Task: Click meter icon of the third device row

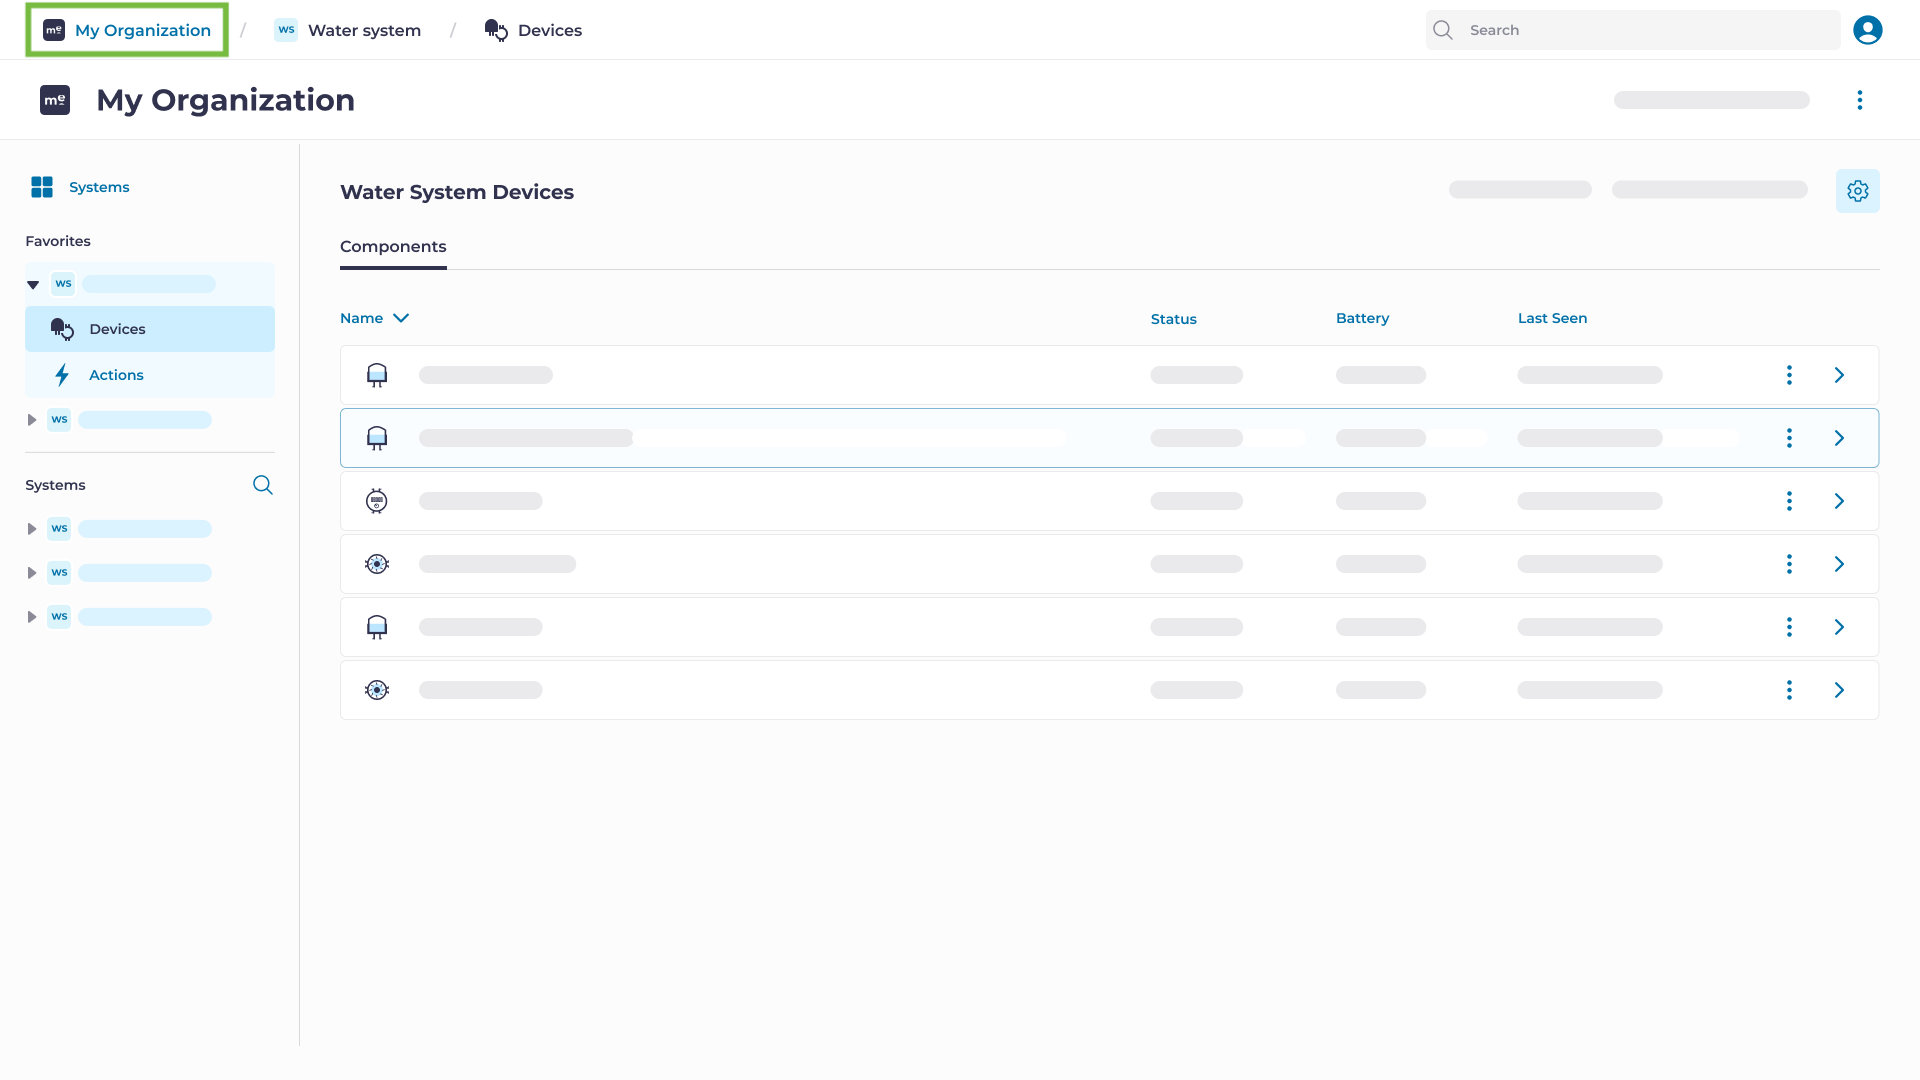Action: 377,501
